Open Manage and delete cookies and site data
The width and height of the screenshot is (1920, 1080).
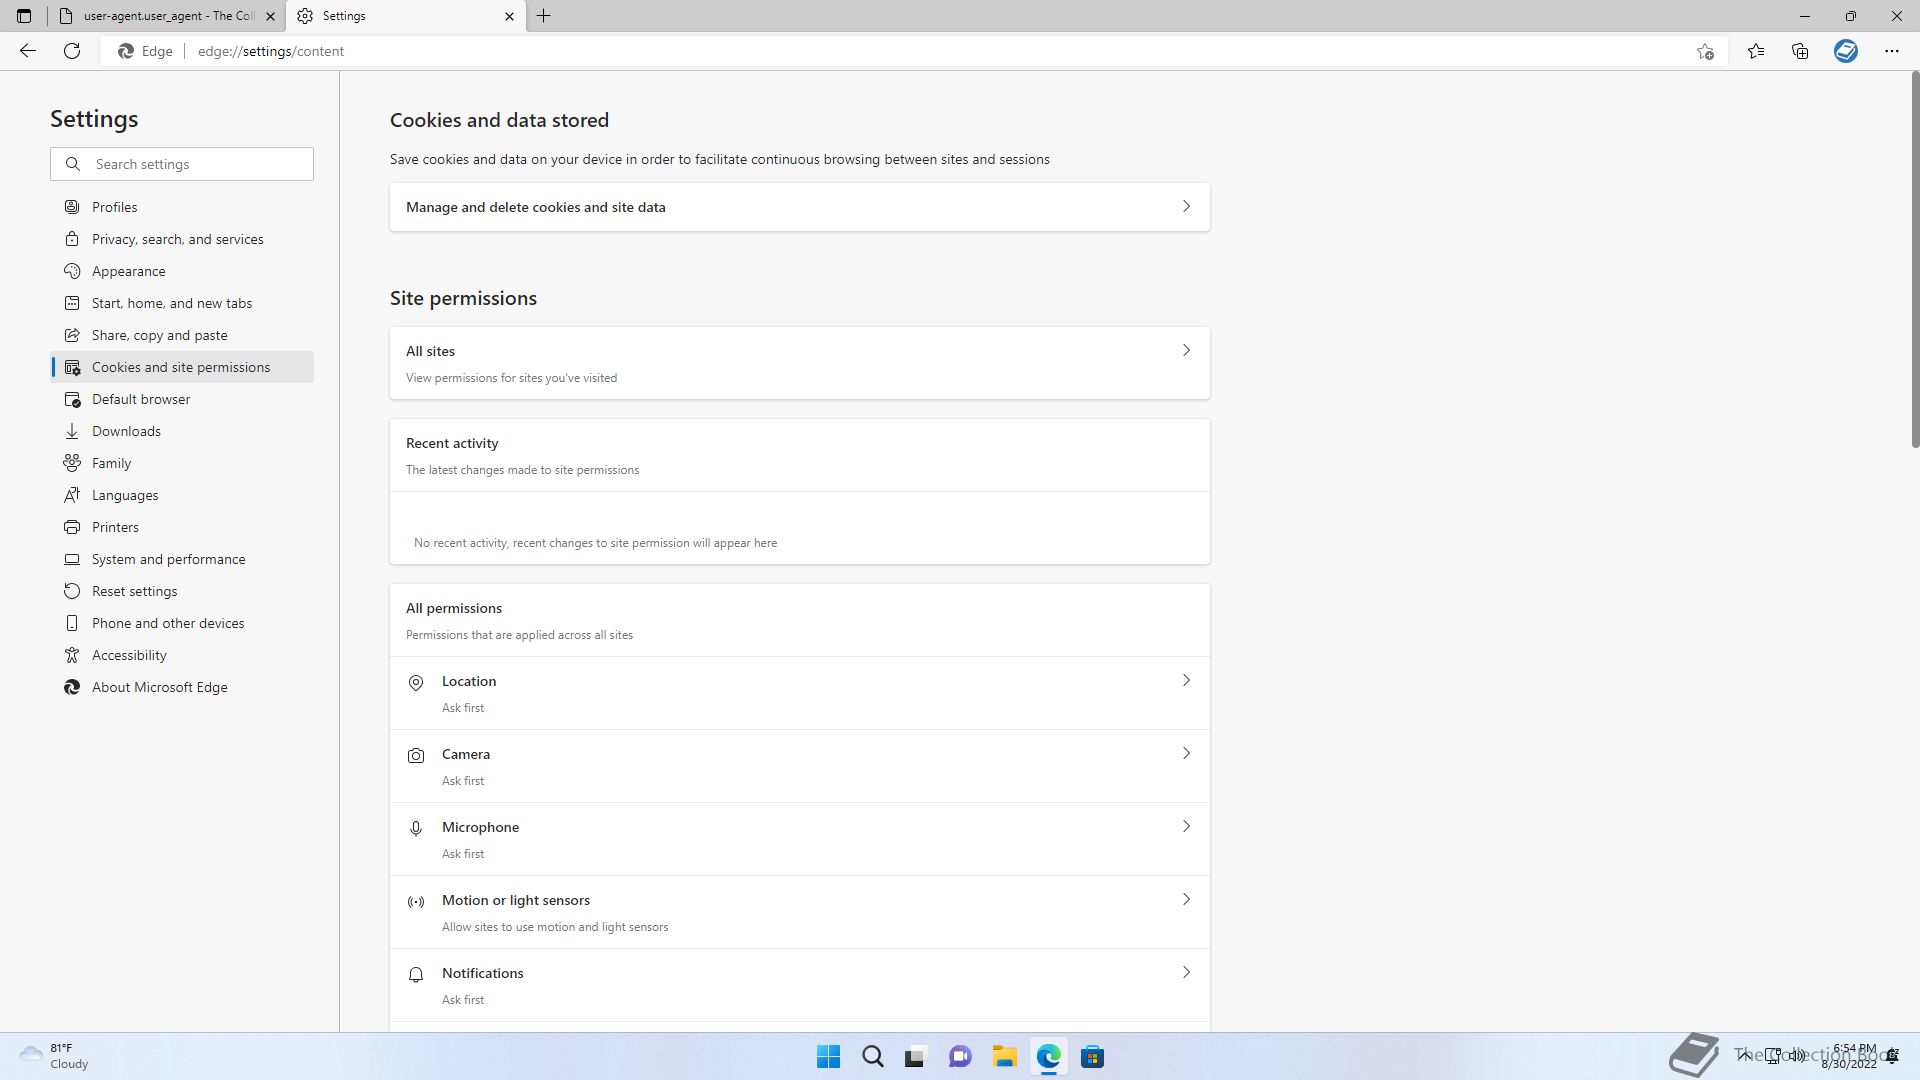pyautogui.click(x=799, y=207)
